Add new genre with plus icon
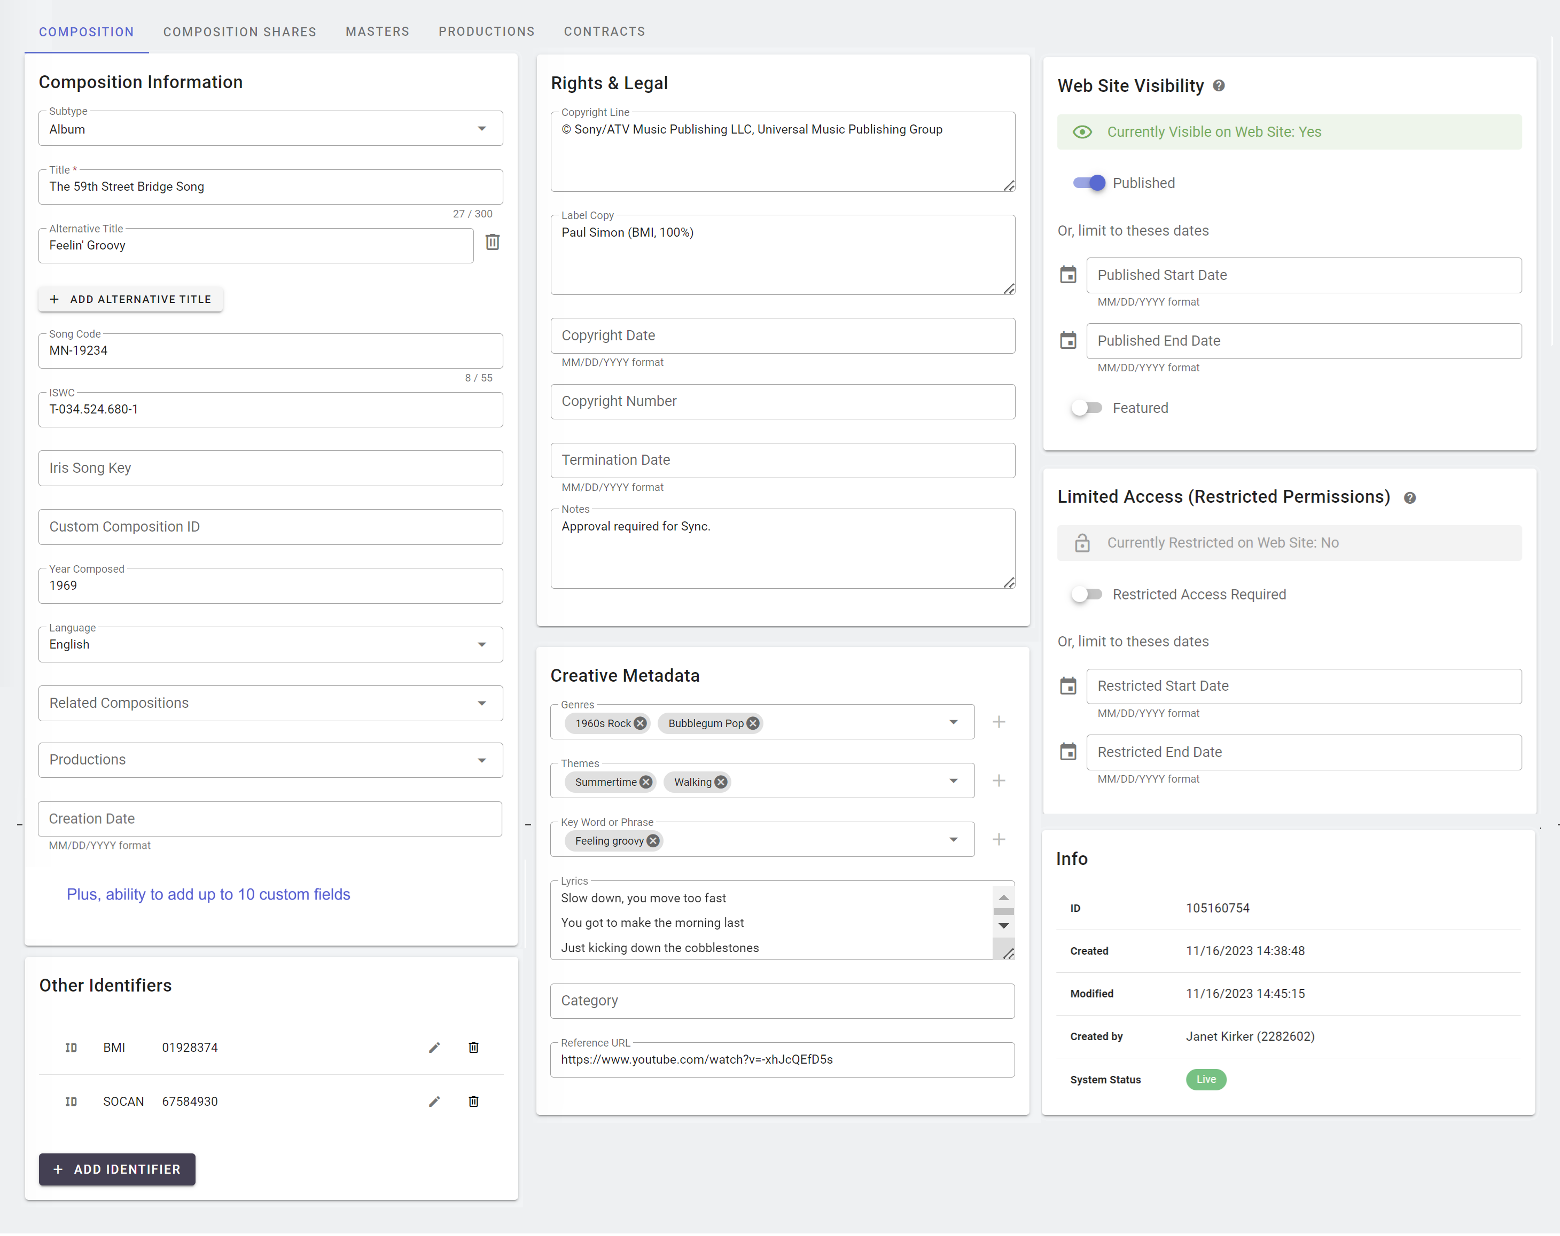This screenshot has width=1560, height=1236. click(x=998, y=722)
